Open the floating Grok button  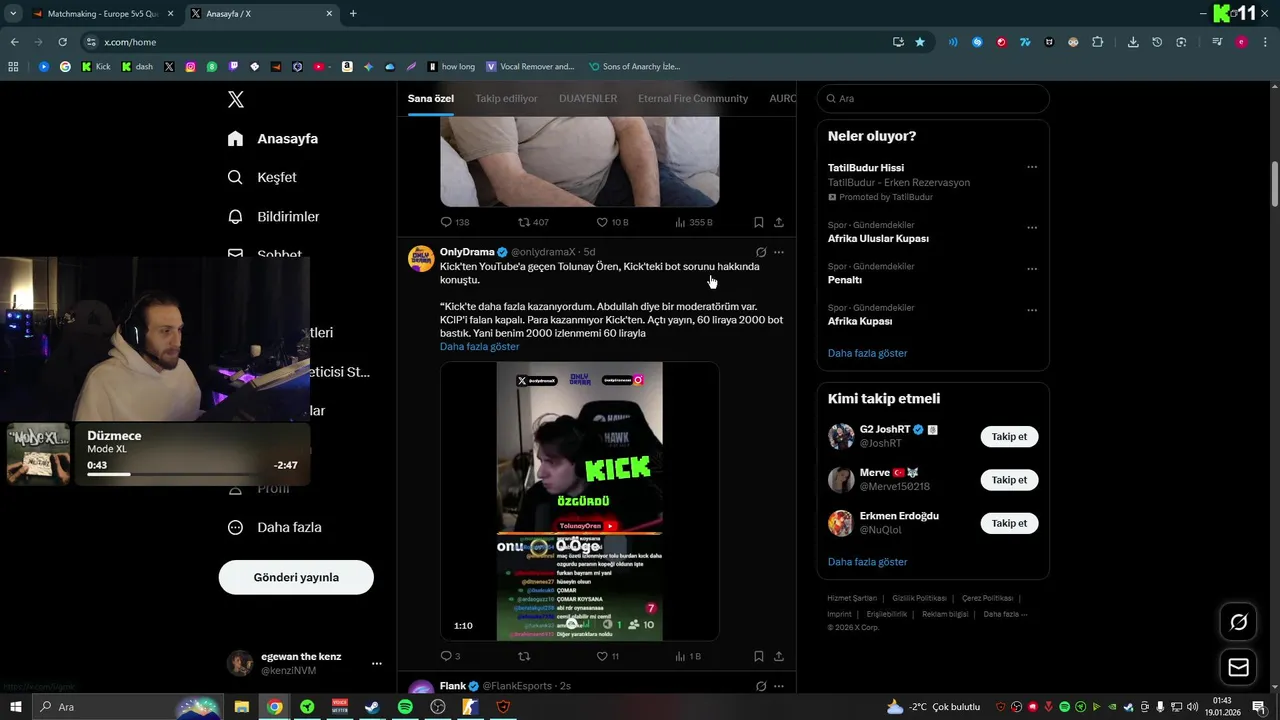[1238, 622]
